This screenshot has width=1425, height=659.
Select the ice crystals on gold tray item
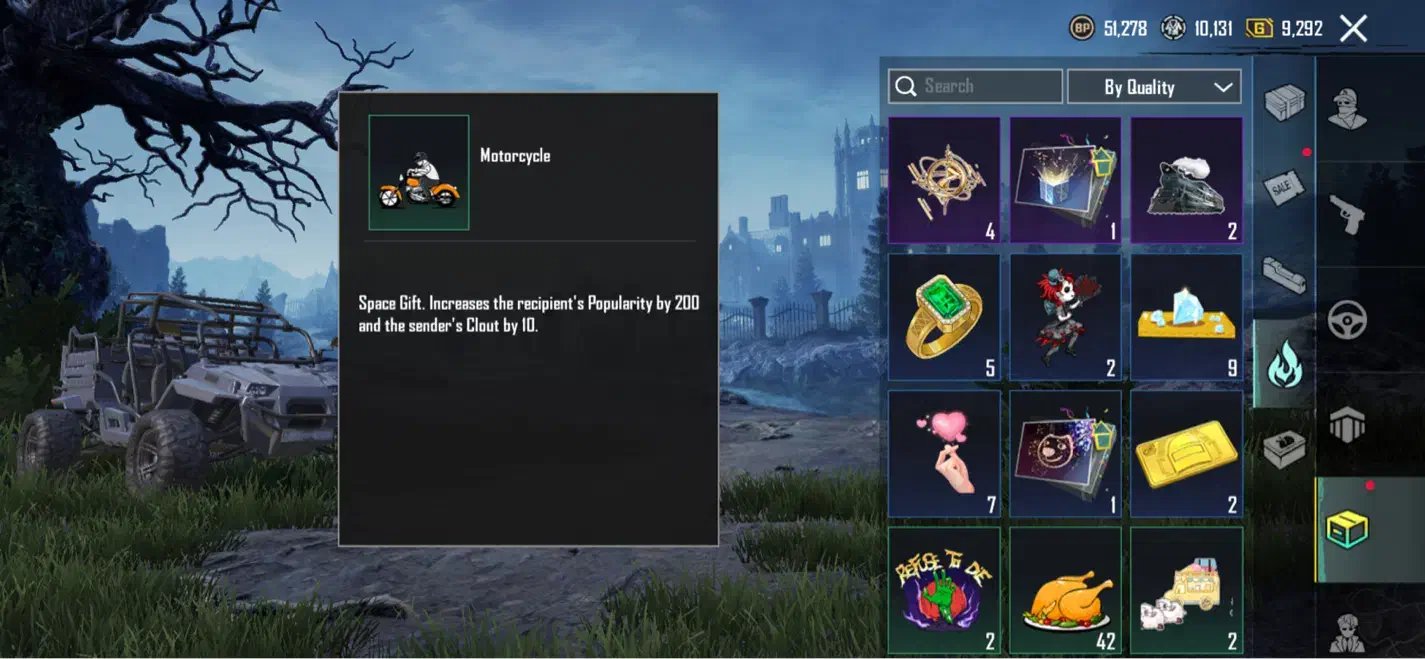click(x=1187, y=317)
